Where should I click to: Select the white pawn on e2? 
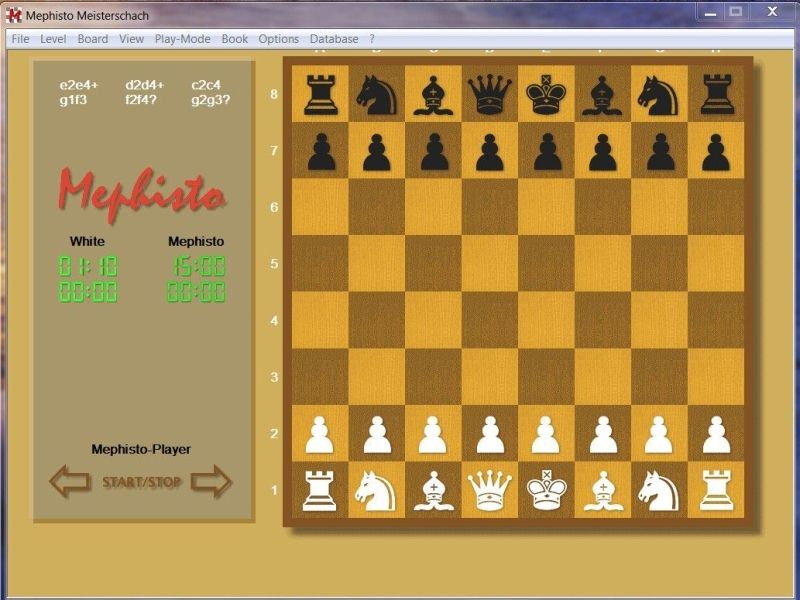pyautogui.click(x=546, y=435)
